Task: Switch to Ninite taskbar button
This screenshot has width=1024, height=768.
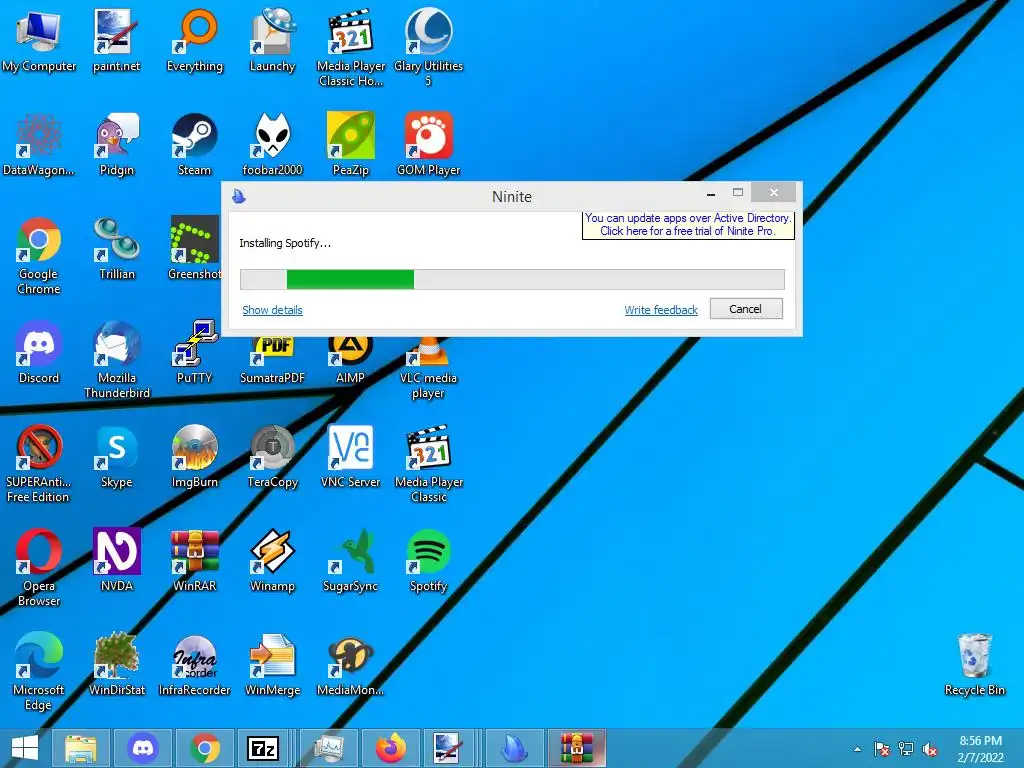Action: (515, 748)
